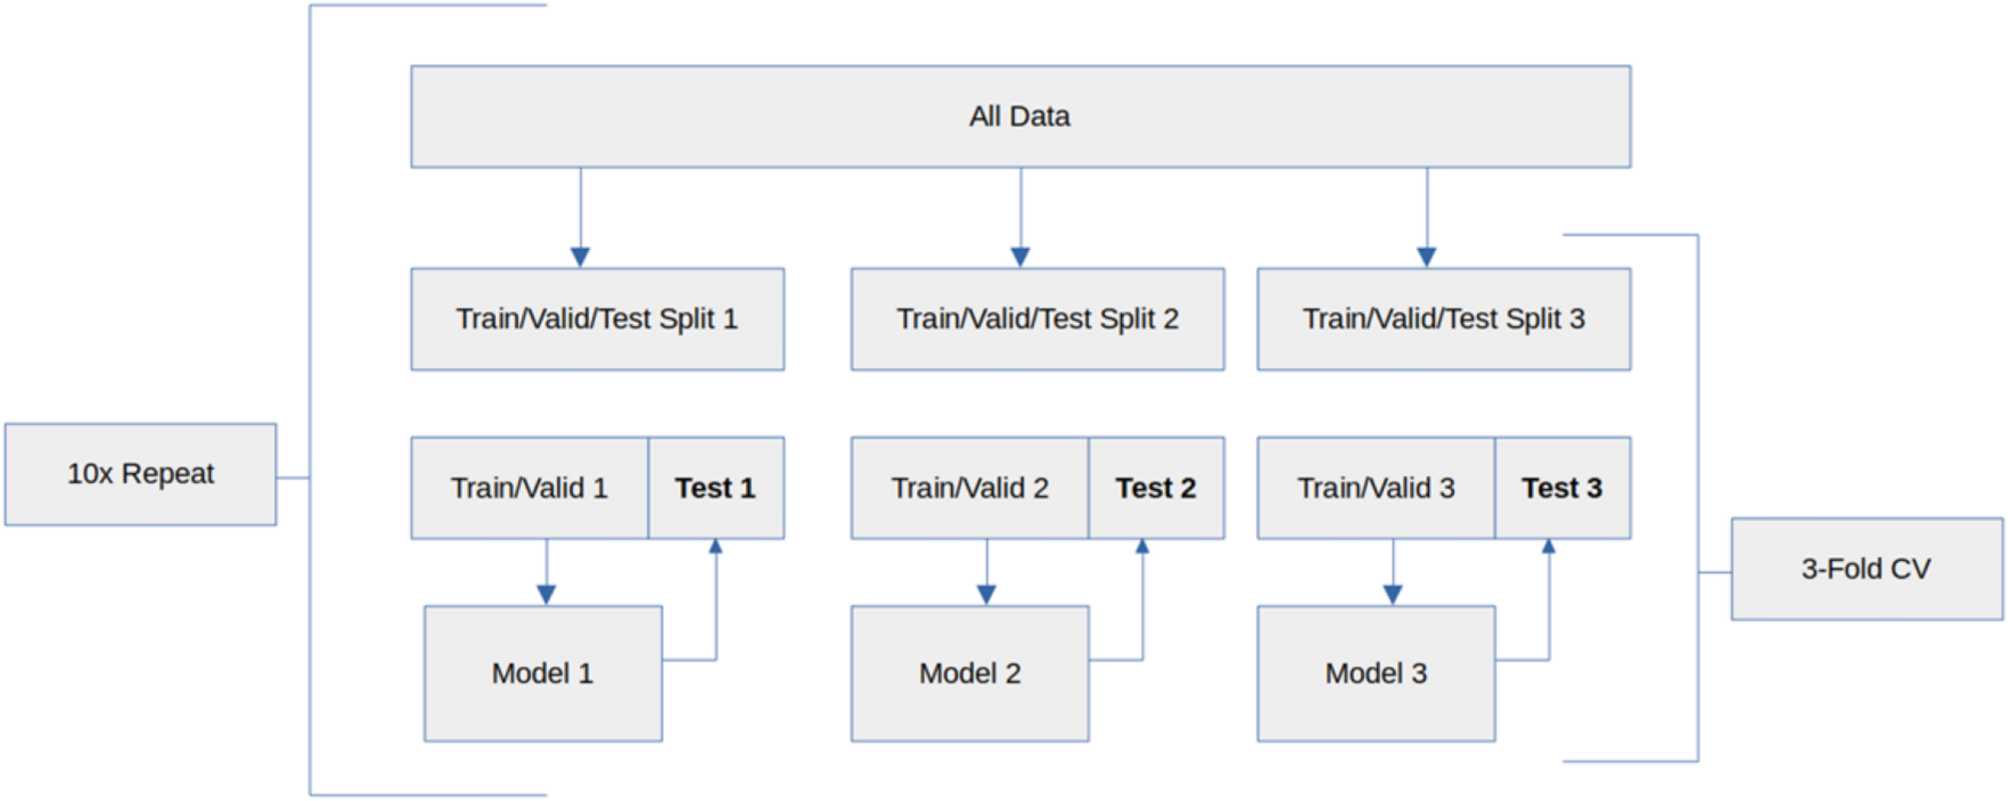Image resolution: width=2008 pixels, height=801 pixels.
Task: Select the Train/Valid 2 box
Action: click(x=969, y=488)
